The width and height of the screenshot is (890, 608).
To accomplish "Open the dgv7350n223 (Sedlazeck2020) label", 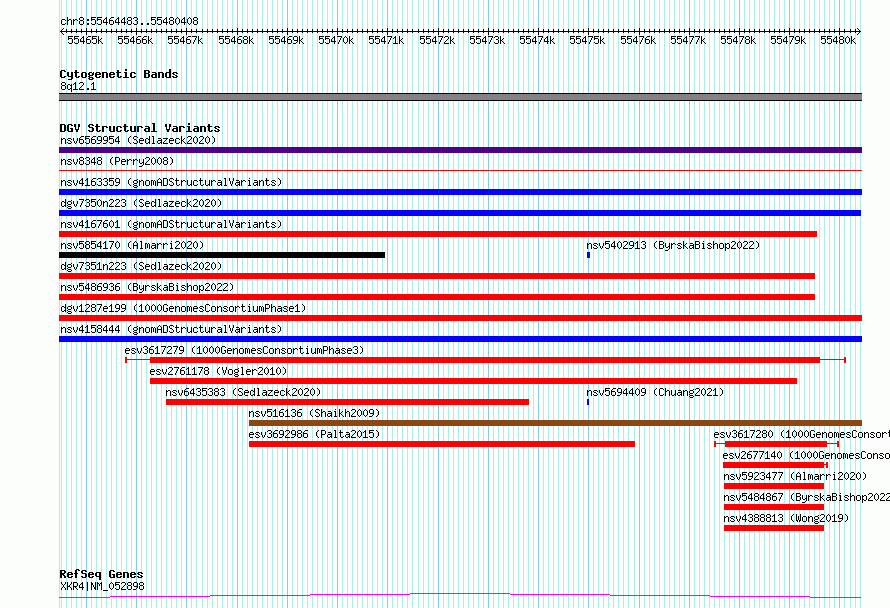I will coord(141,203).
